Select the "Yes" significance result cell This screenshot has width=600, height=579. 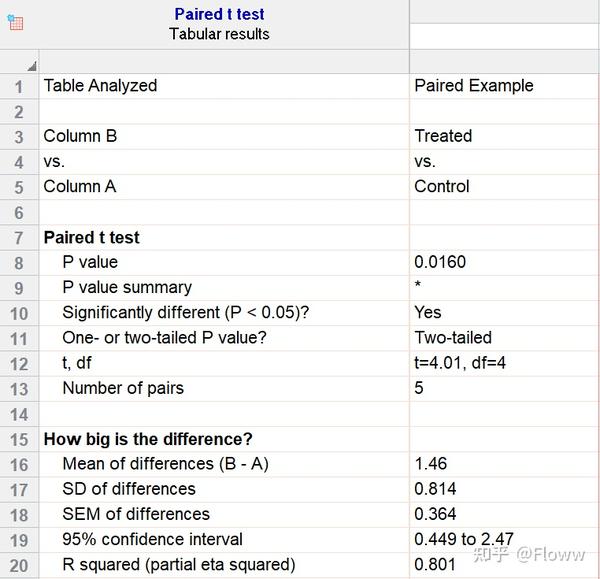pyautogui.click(x=428, y=312)
